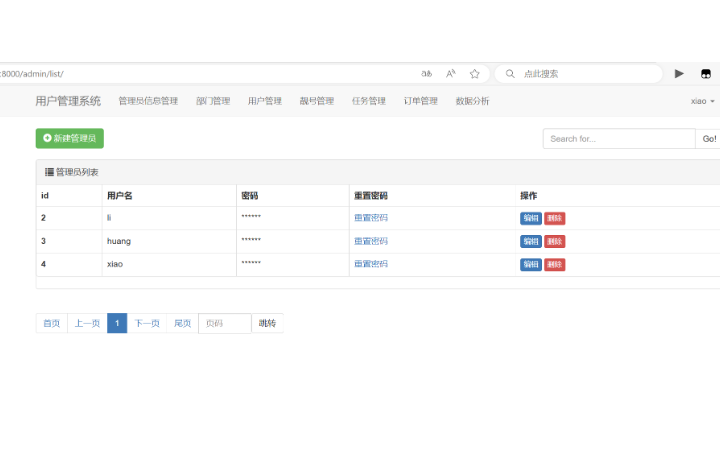The image size is (720, 450).
Task: Open the black extension icon in browser toolbar
Action: (706, 73)
